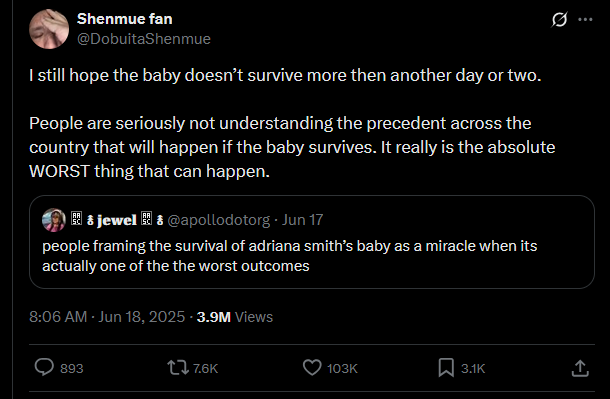Like the post with heart icon

pyautogui.click(x=312, y=368)
